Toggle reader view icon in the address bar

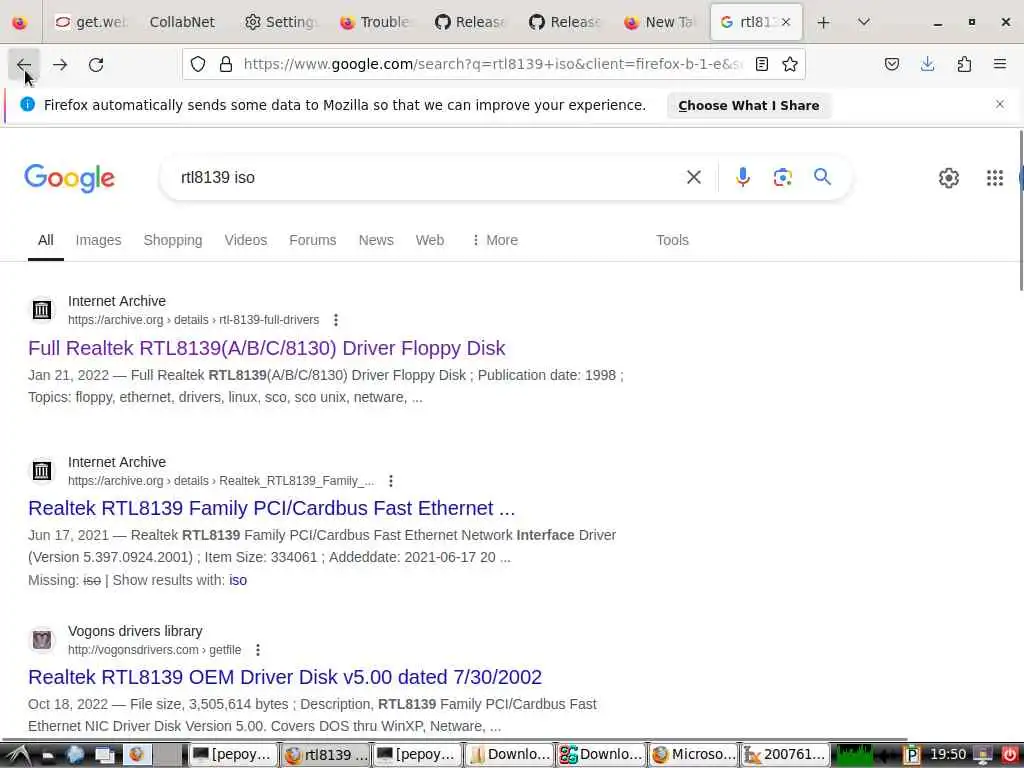pos(761,64)
